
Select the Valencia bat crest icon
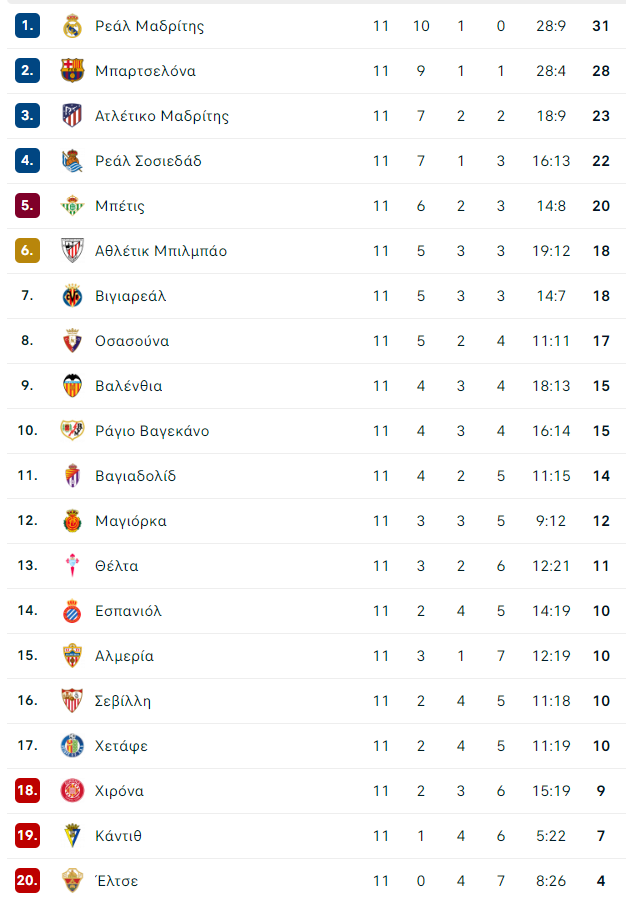click(72, 386)
